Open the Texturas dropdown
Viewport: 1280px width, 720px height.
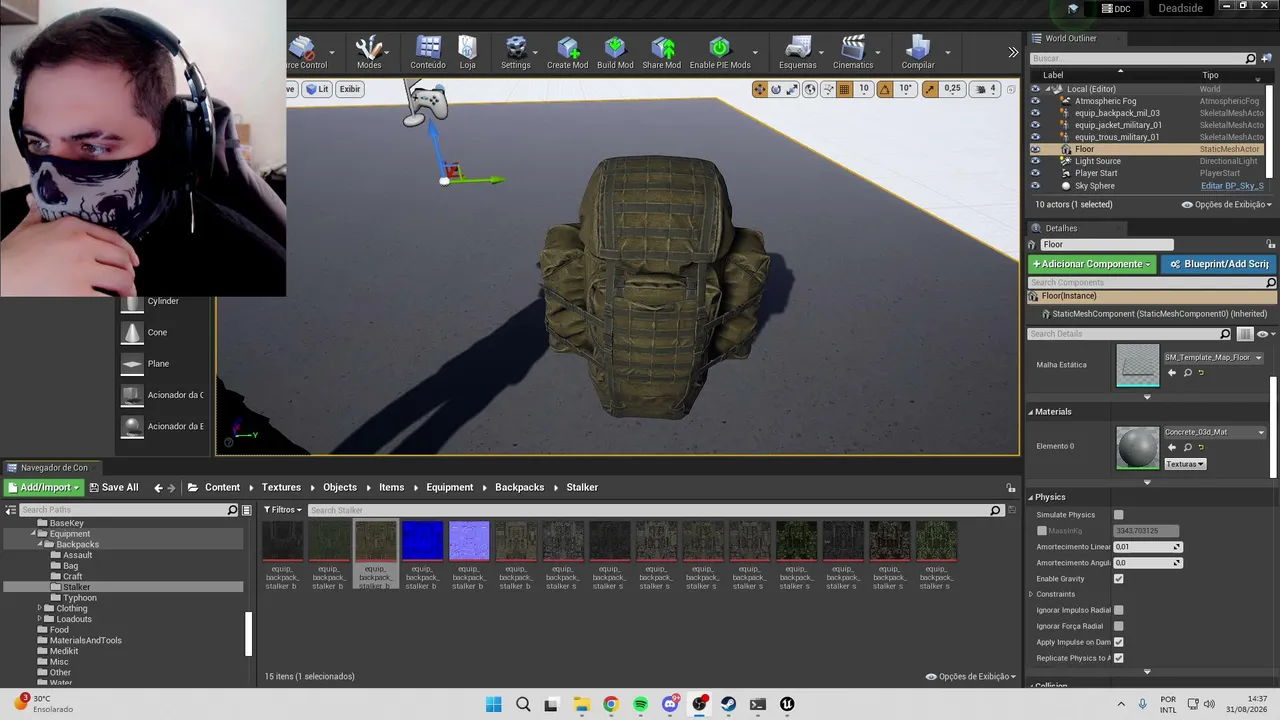[1185, 464]
